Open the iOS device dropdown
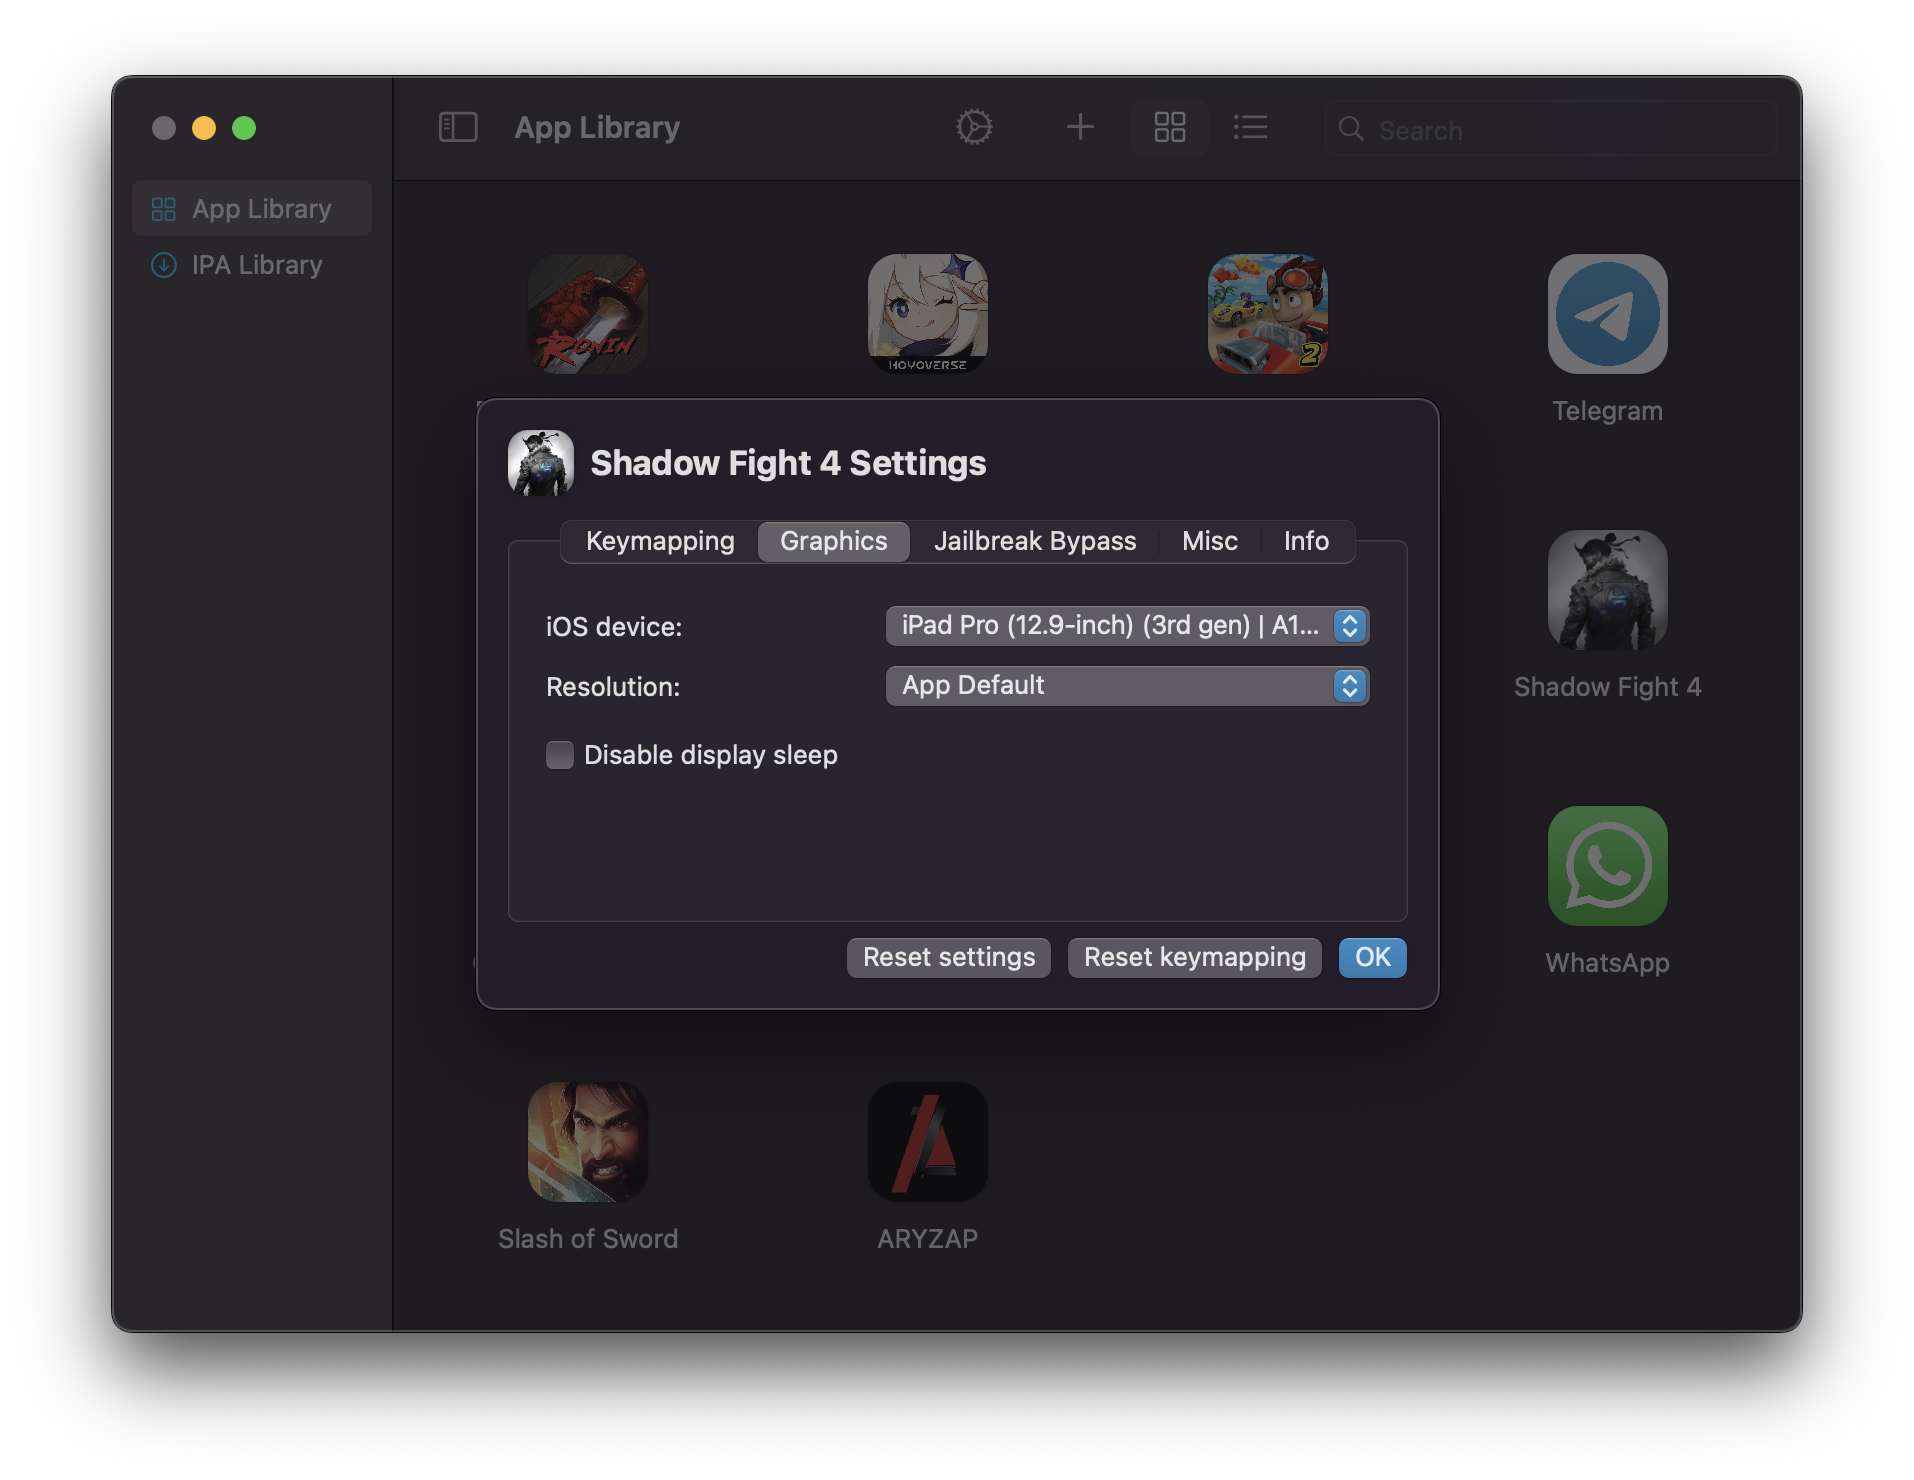Image resolution: width=1914 pixels, height=1480 pixels. pyautogui.click(x=1127, y=626)
